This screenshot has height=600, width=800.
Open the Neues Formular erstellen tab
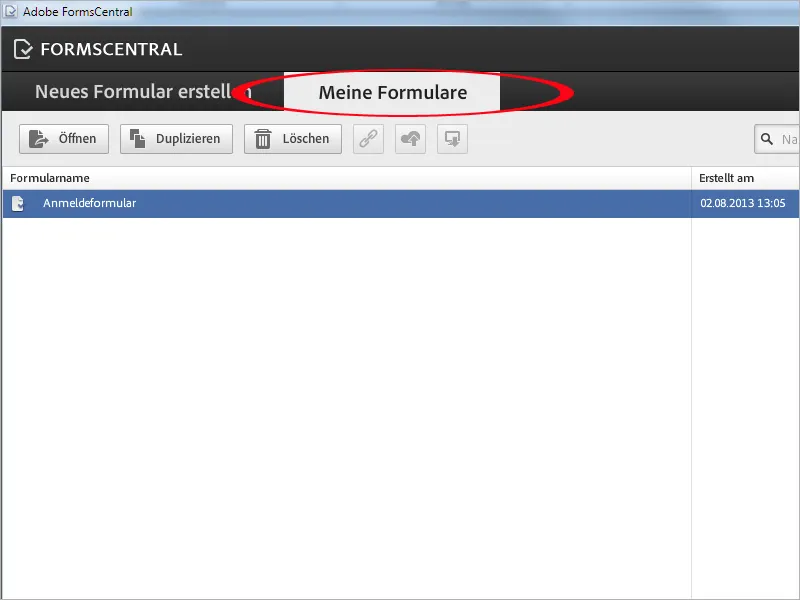pos(143,92)
